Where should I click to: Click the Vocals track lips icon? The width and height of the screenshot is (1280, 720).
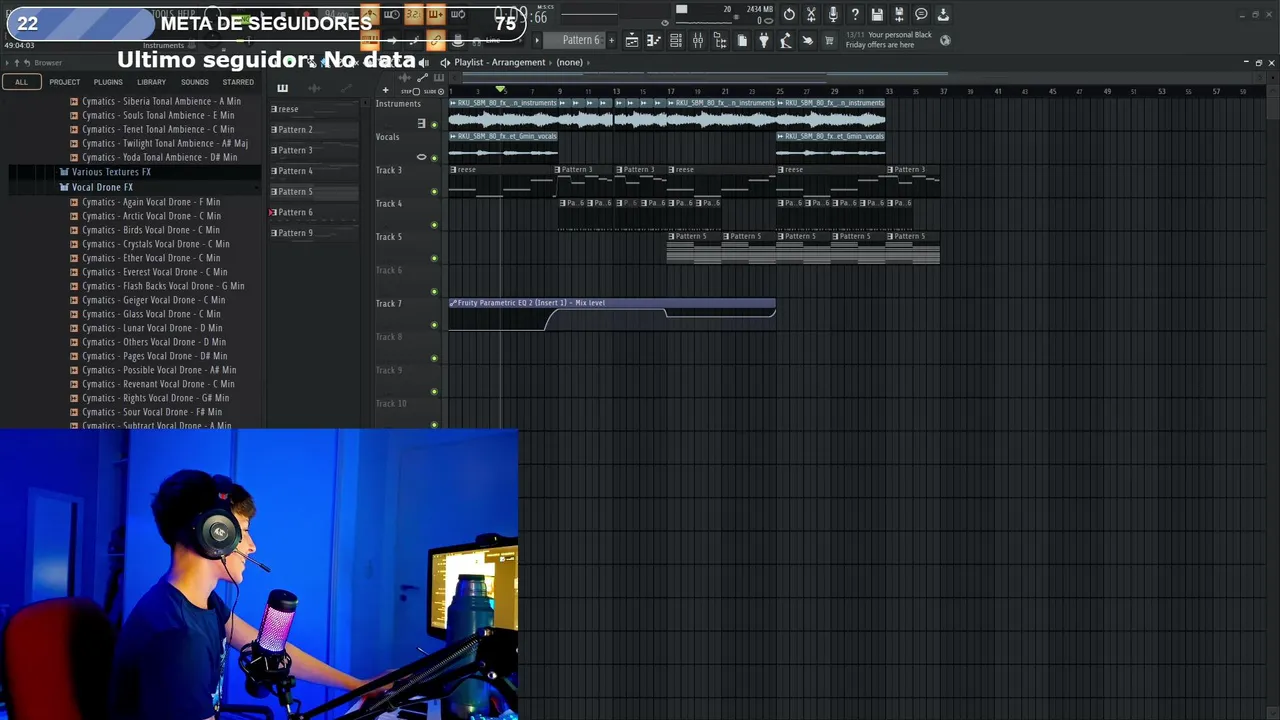point(421,157)
